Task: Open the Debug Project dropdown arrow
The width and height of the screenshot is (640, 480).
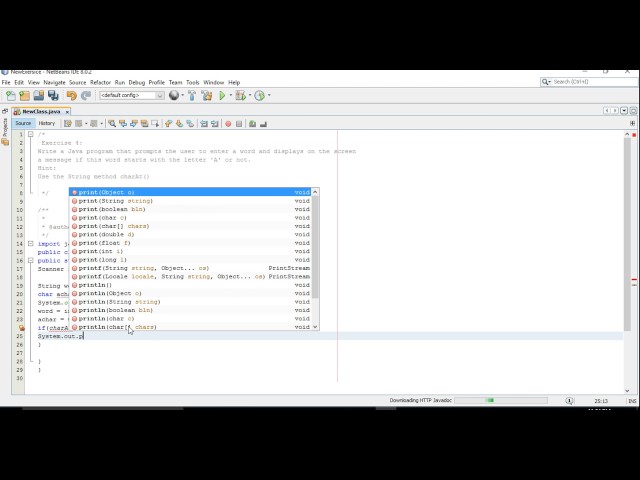Action: click(250, 96)
